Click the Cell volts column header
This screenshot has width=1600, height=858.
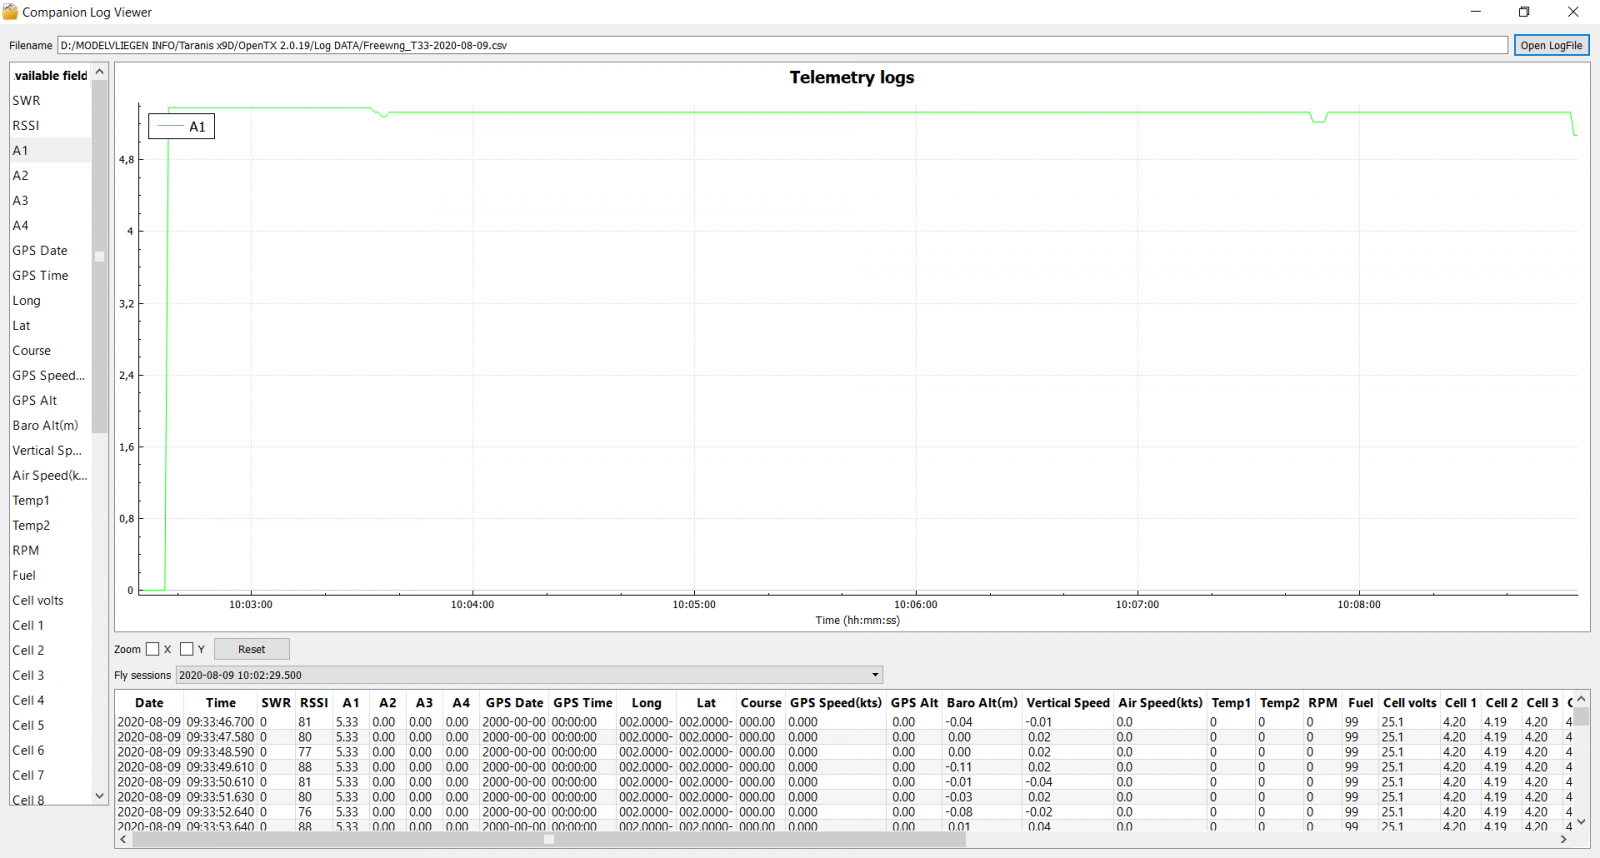1410,703
